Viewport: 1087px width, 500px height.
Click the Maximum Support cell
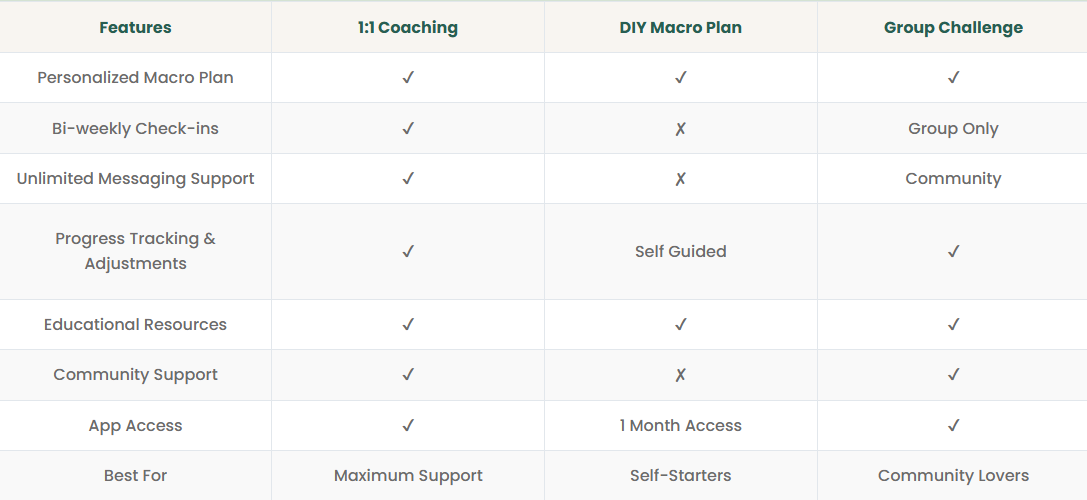pyautogui.click(x=408, y=476)
